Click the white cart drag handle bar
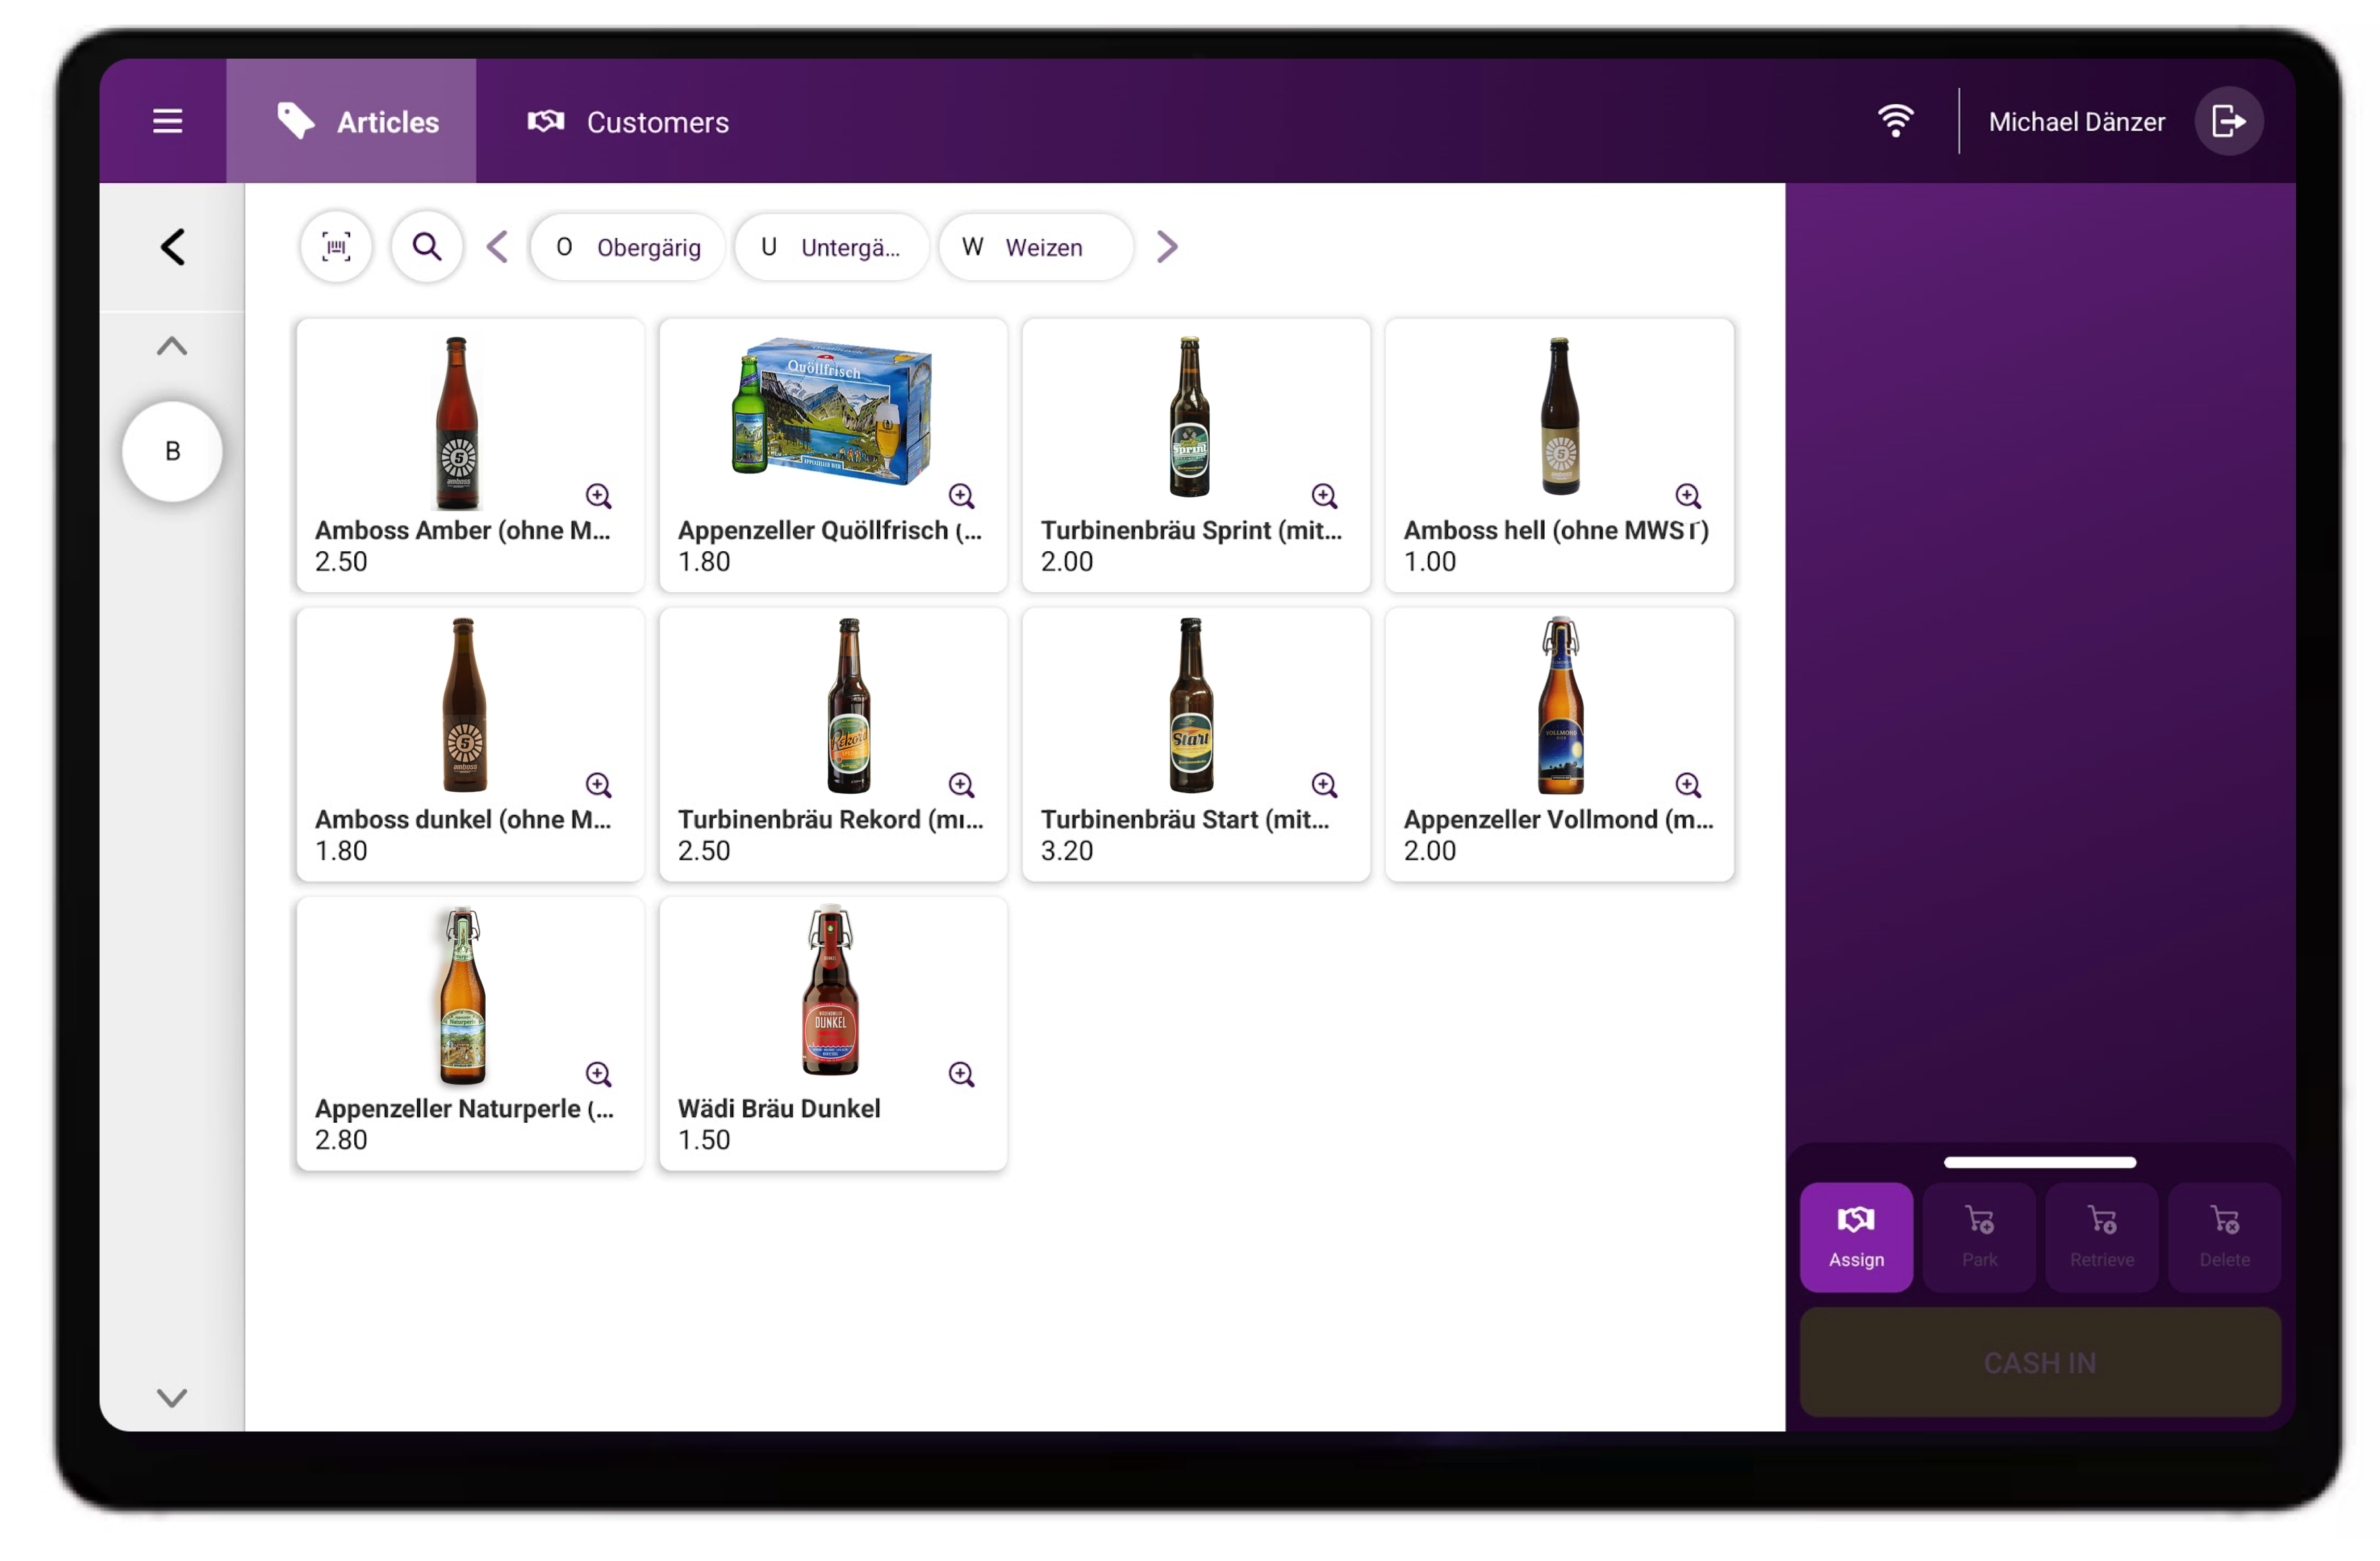 tap(2039, 1162)
